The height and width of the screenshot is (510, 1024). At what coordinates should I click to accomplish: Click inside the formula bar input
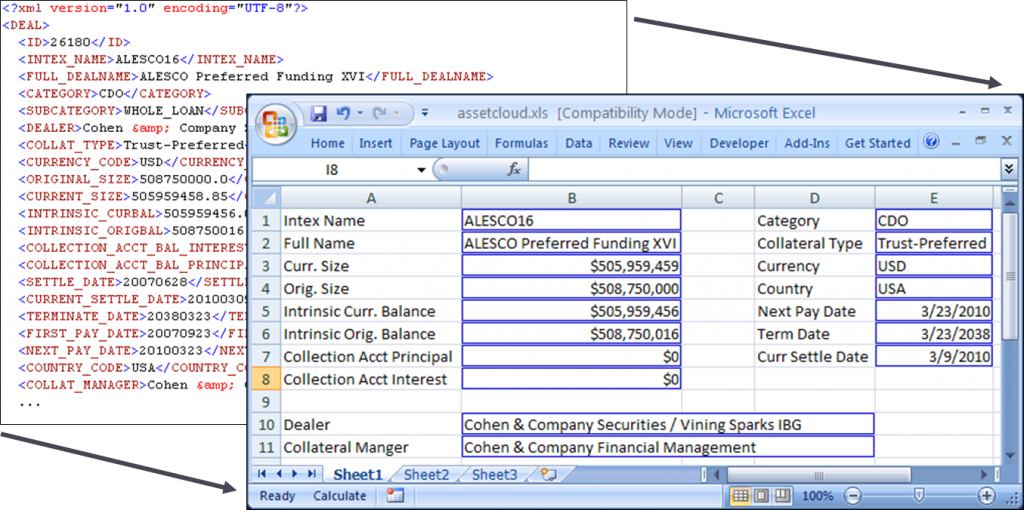point(763,170)
